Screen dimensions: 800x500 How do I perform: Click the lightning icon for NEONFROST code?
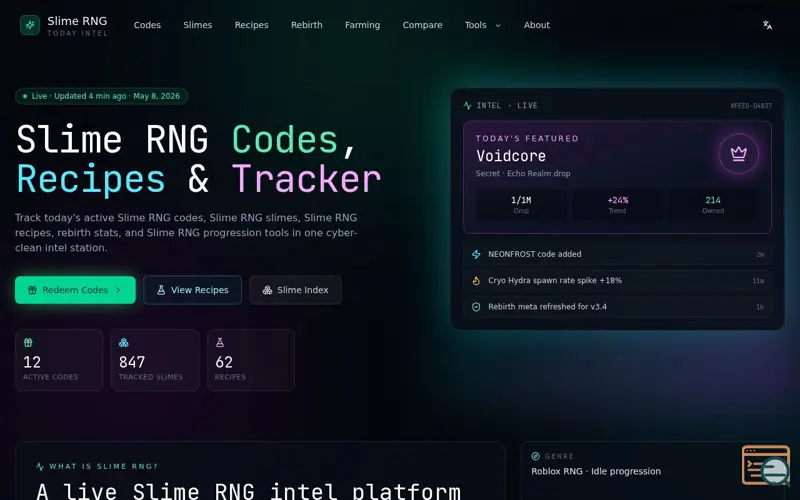(476, 254)
